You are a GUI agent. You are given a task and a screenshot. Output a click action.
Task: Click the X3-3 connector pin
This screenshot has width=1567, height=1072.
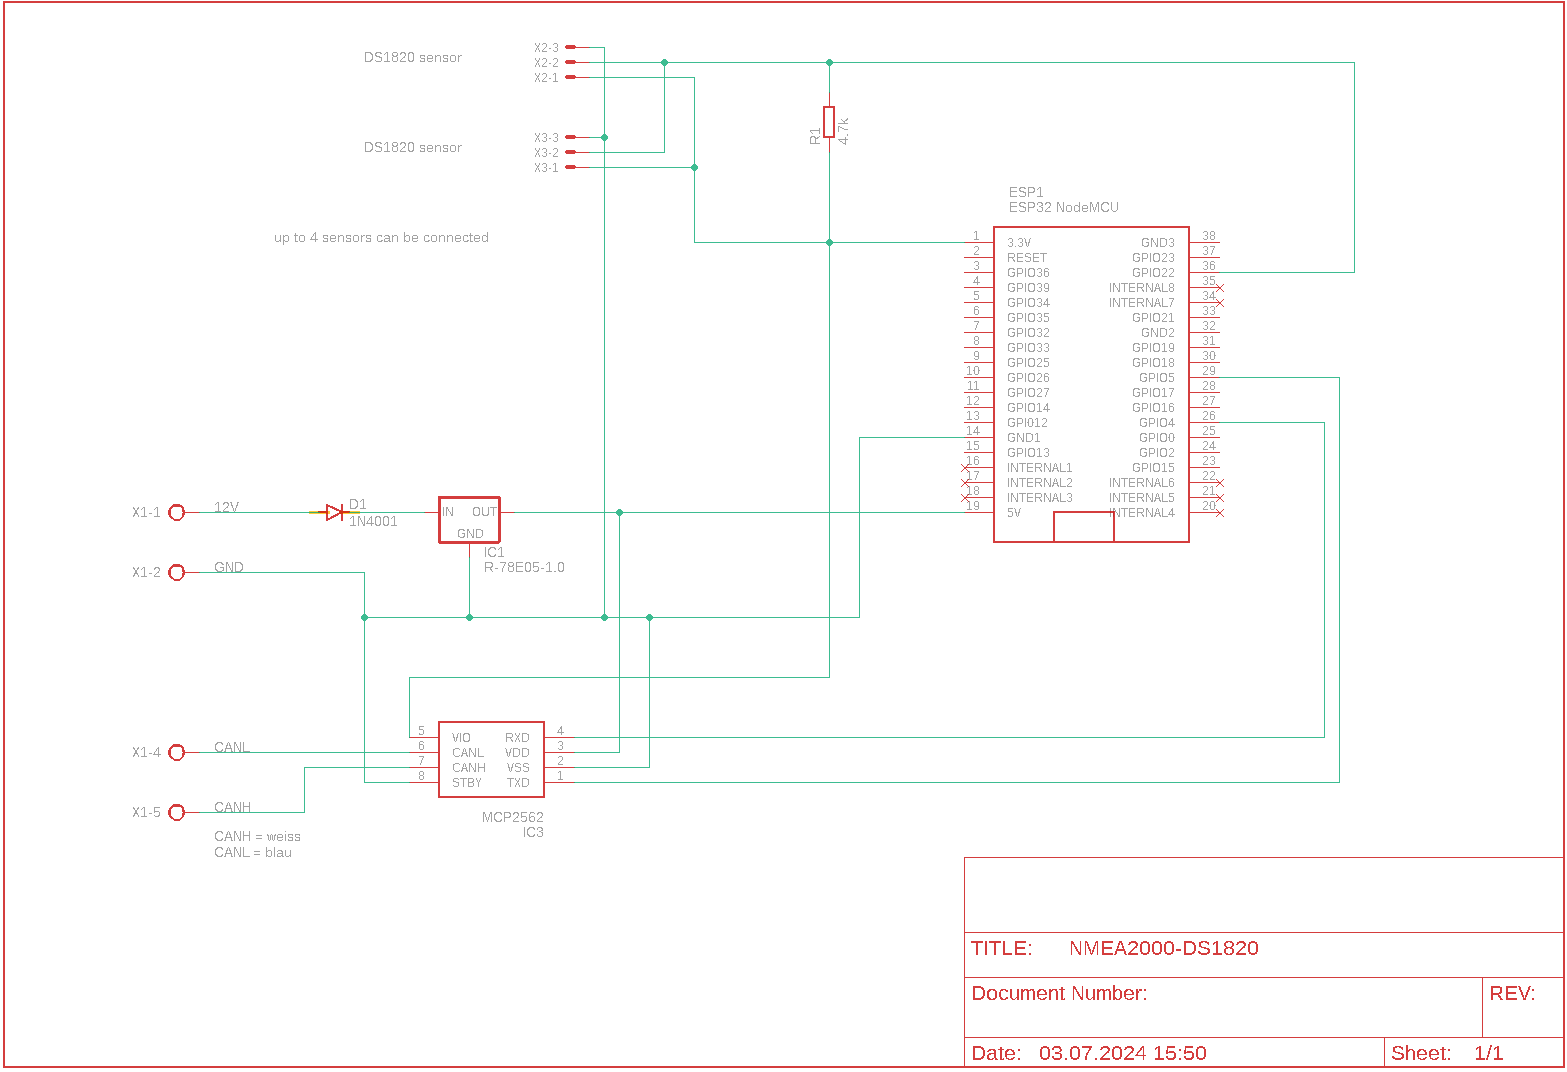point(570,137)
